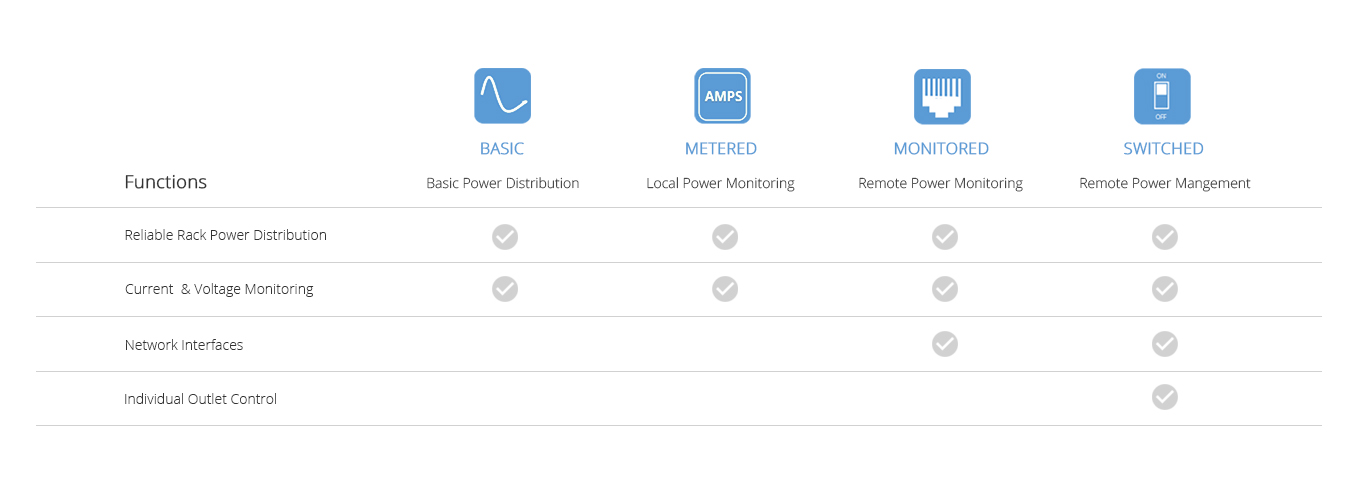Select the Network Interfaces row label

(184, 345)
